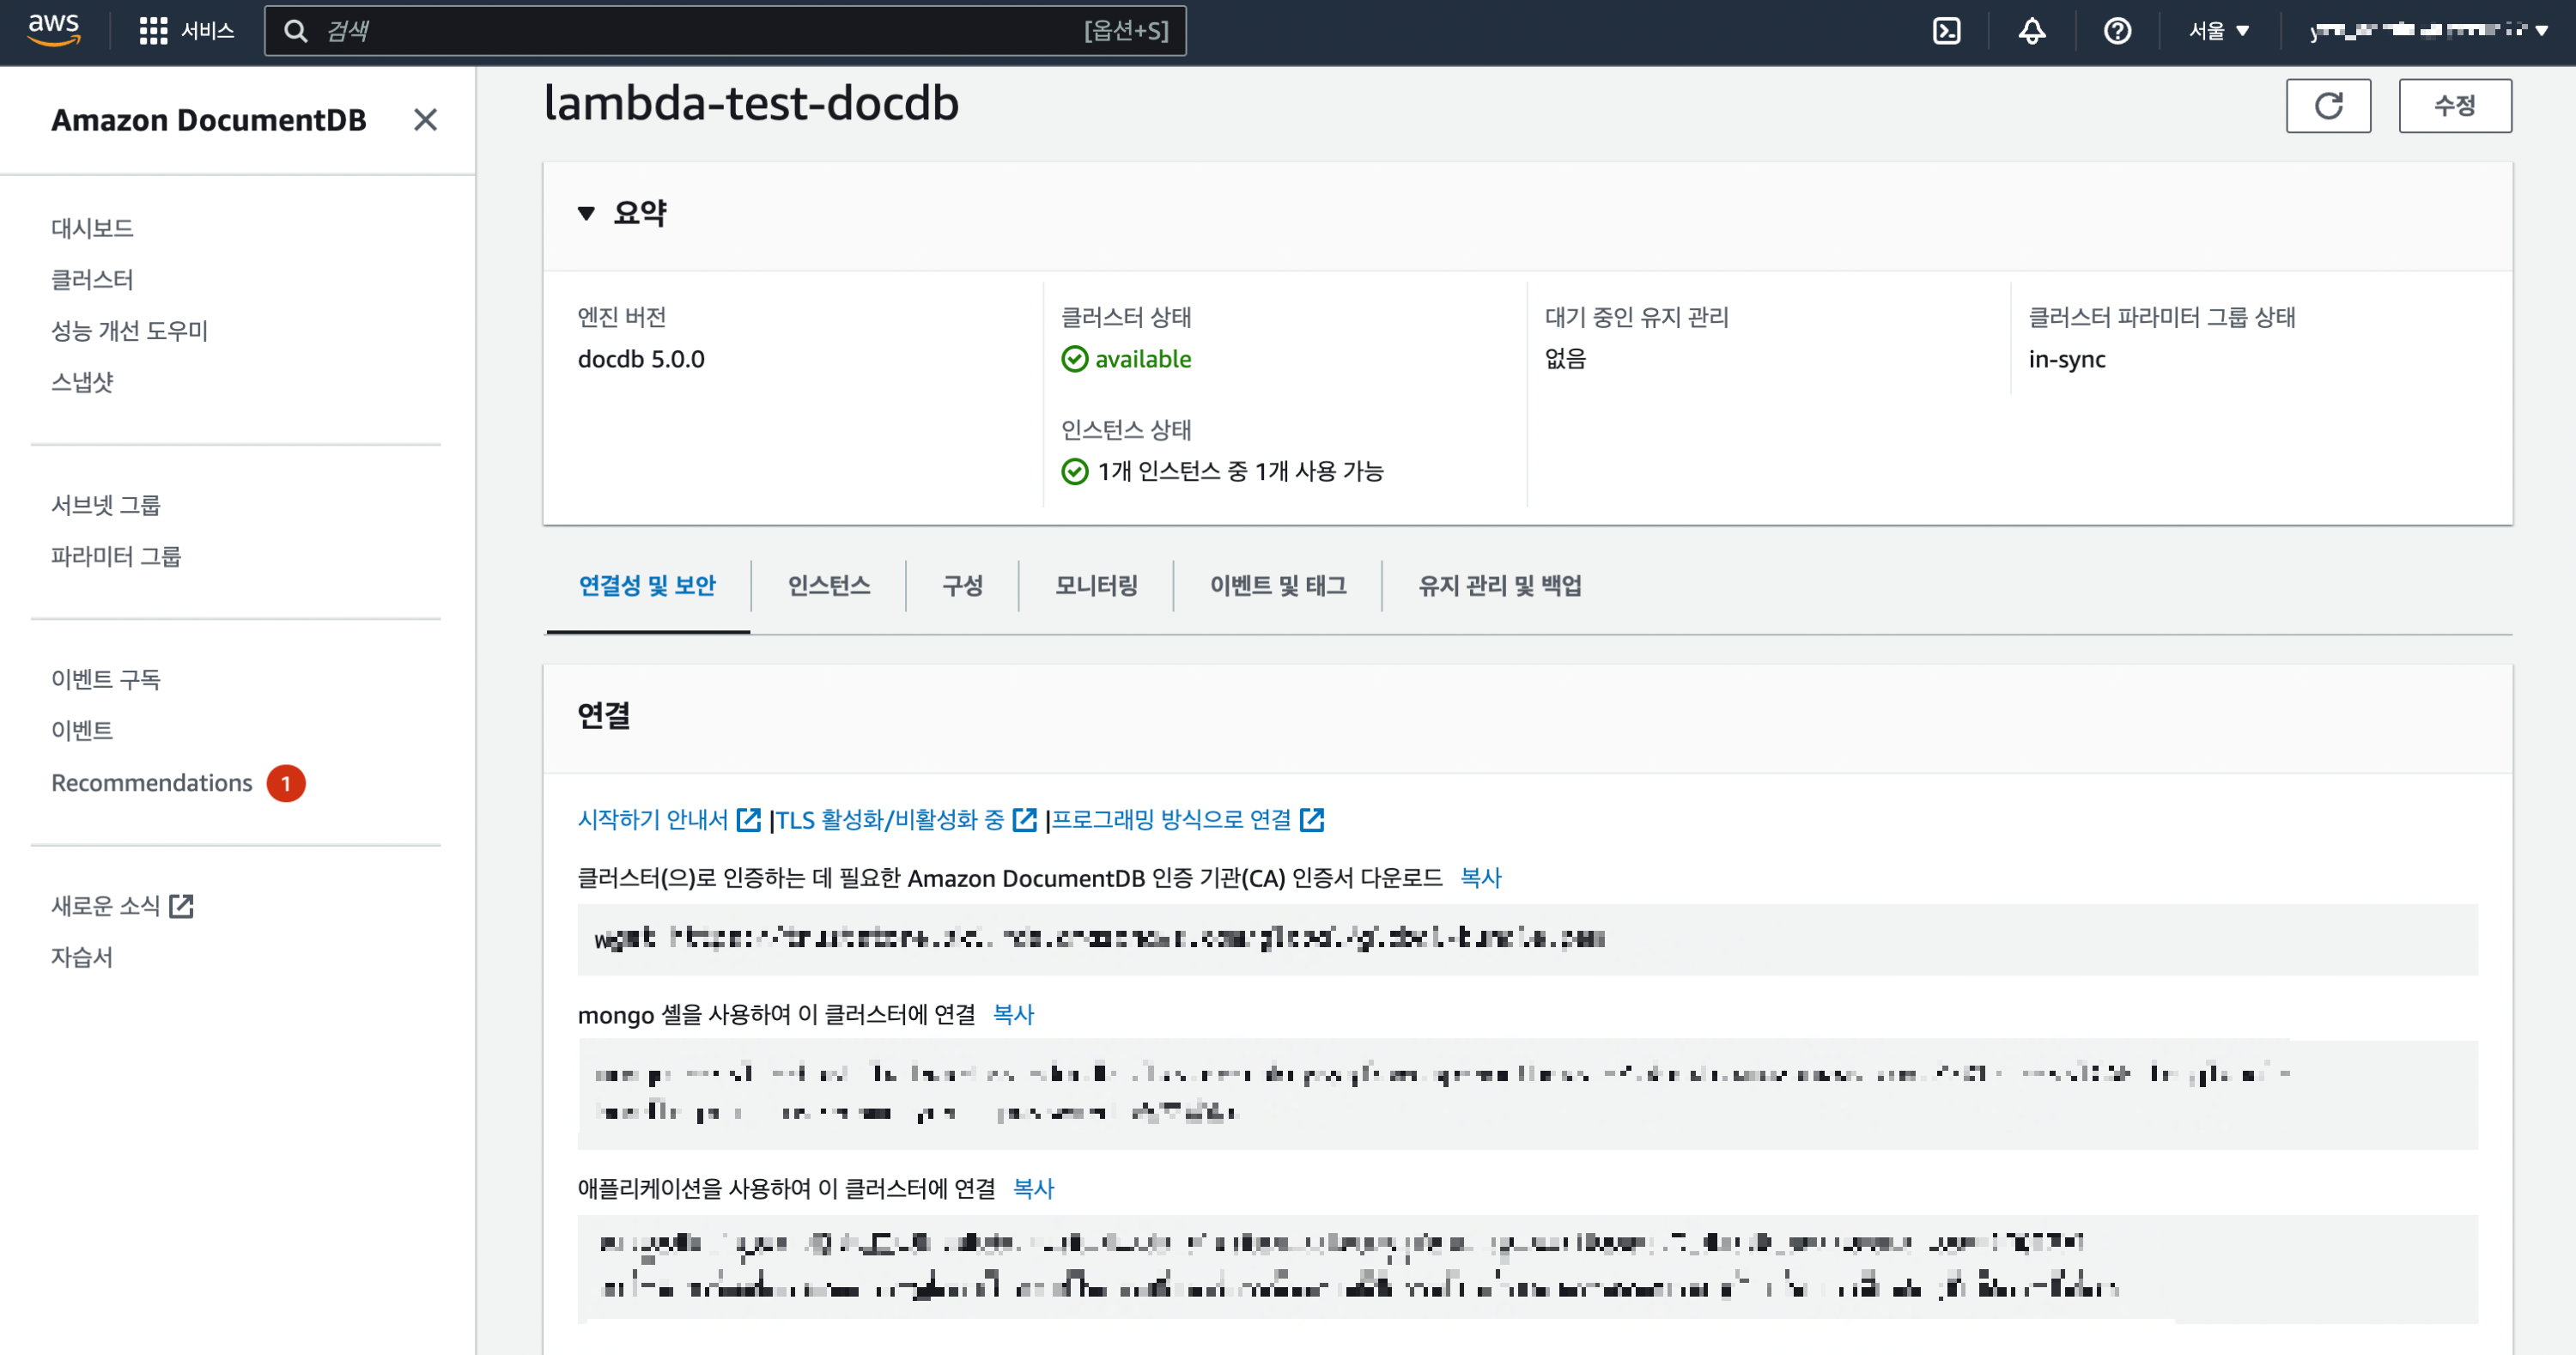The width and height of the screenshot is (2576, 1355).
Task: Close the Amazon DocumentDB sidebar
Action: click(425, 120)
